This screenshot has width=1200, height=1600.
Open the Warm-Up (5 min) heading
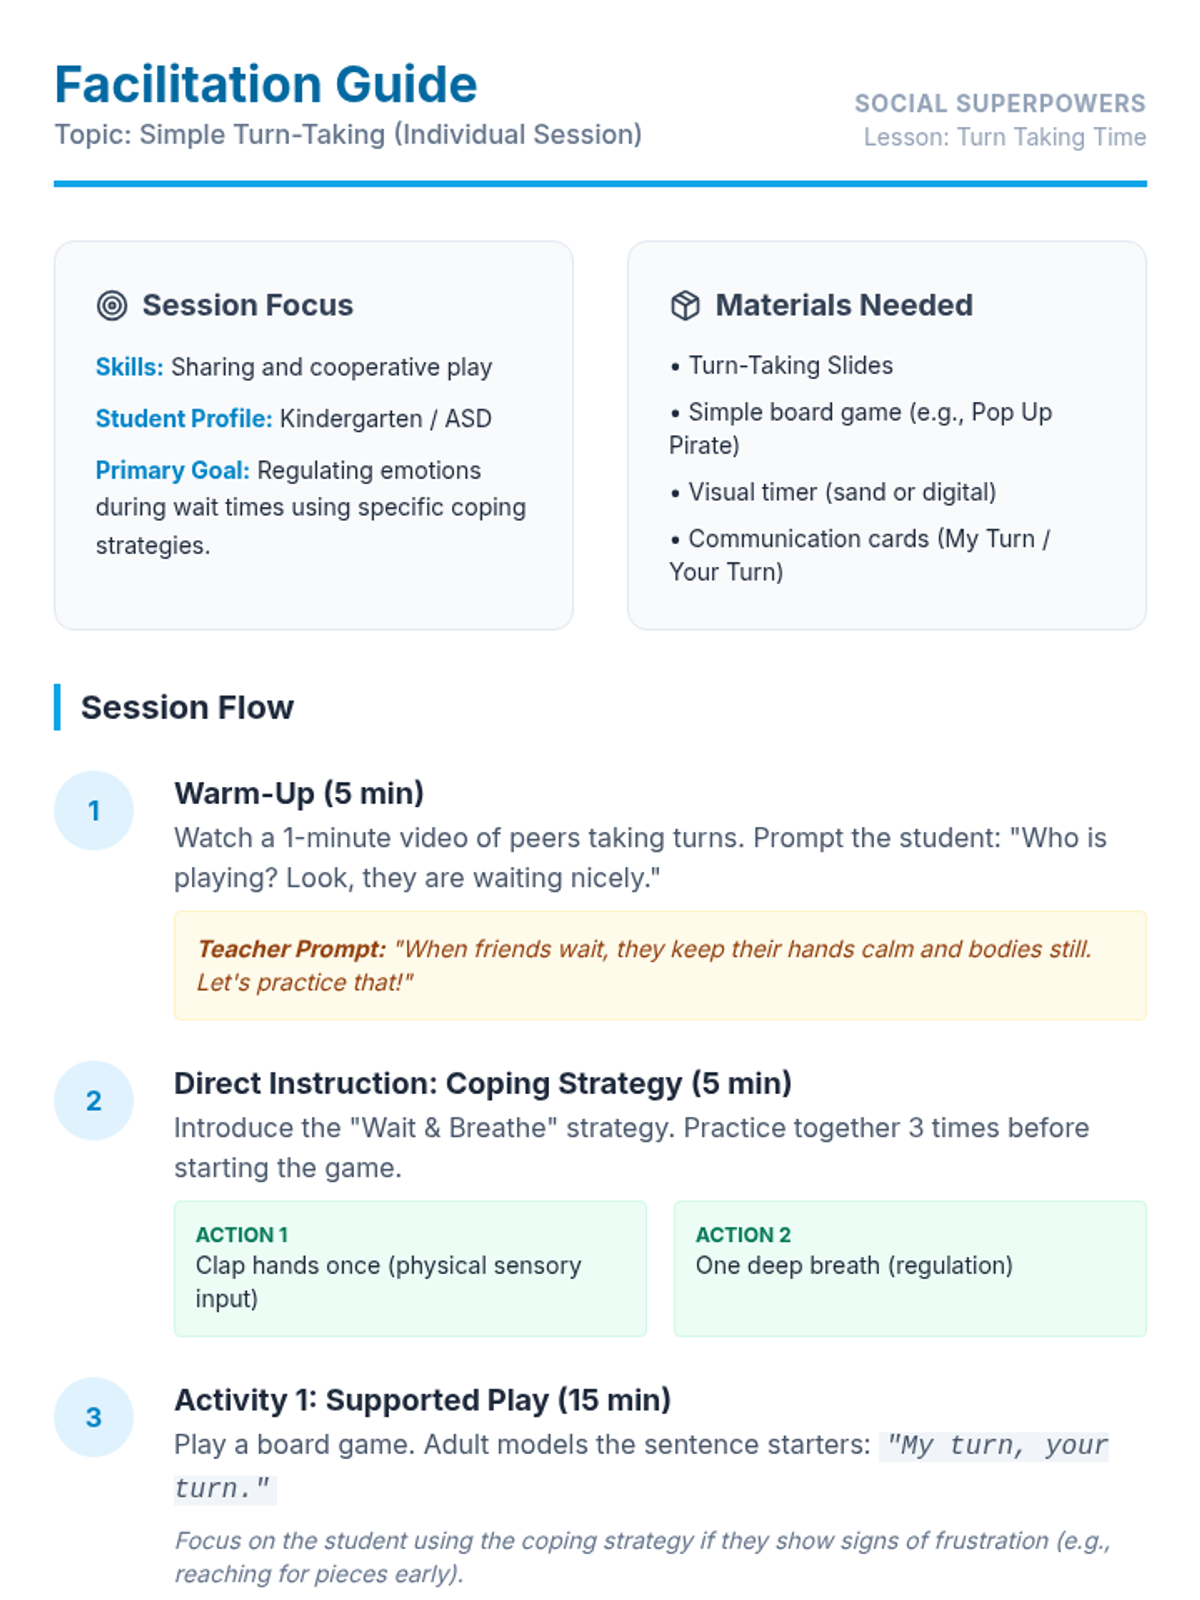tap(299, 793)
